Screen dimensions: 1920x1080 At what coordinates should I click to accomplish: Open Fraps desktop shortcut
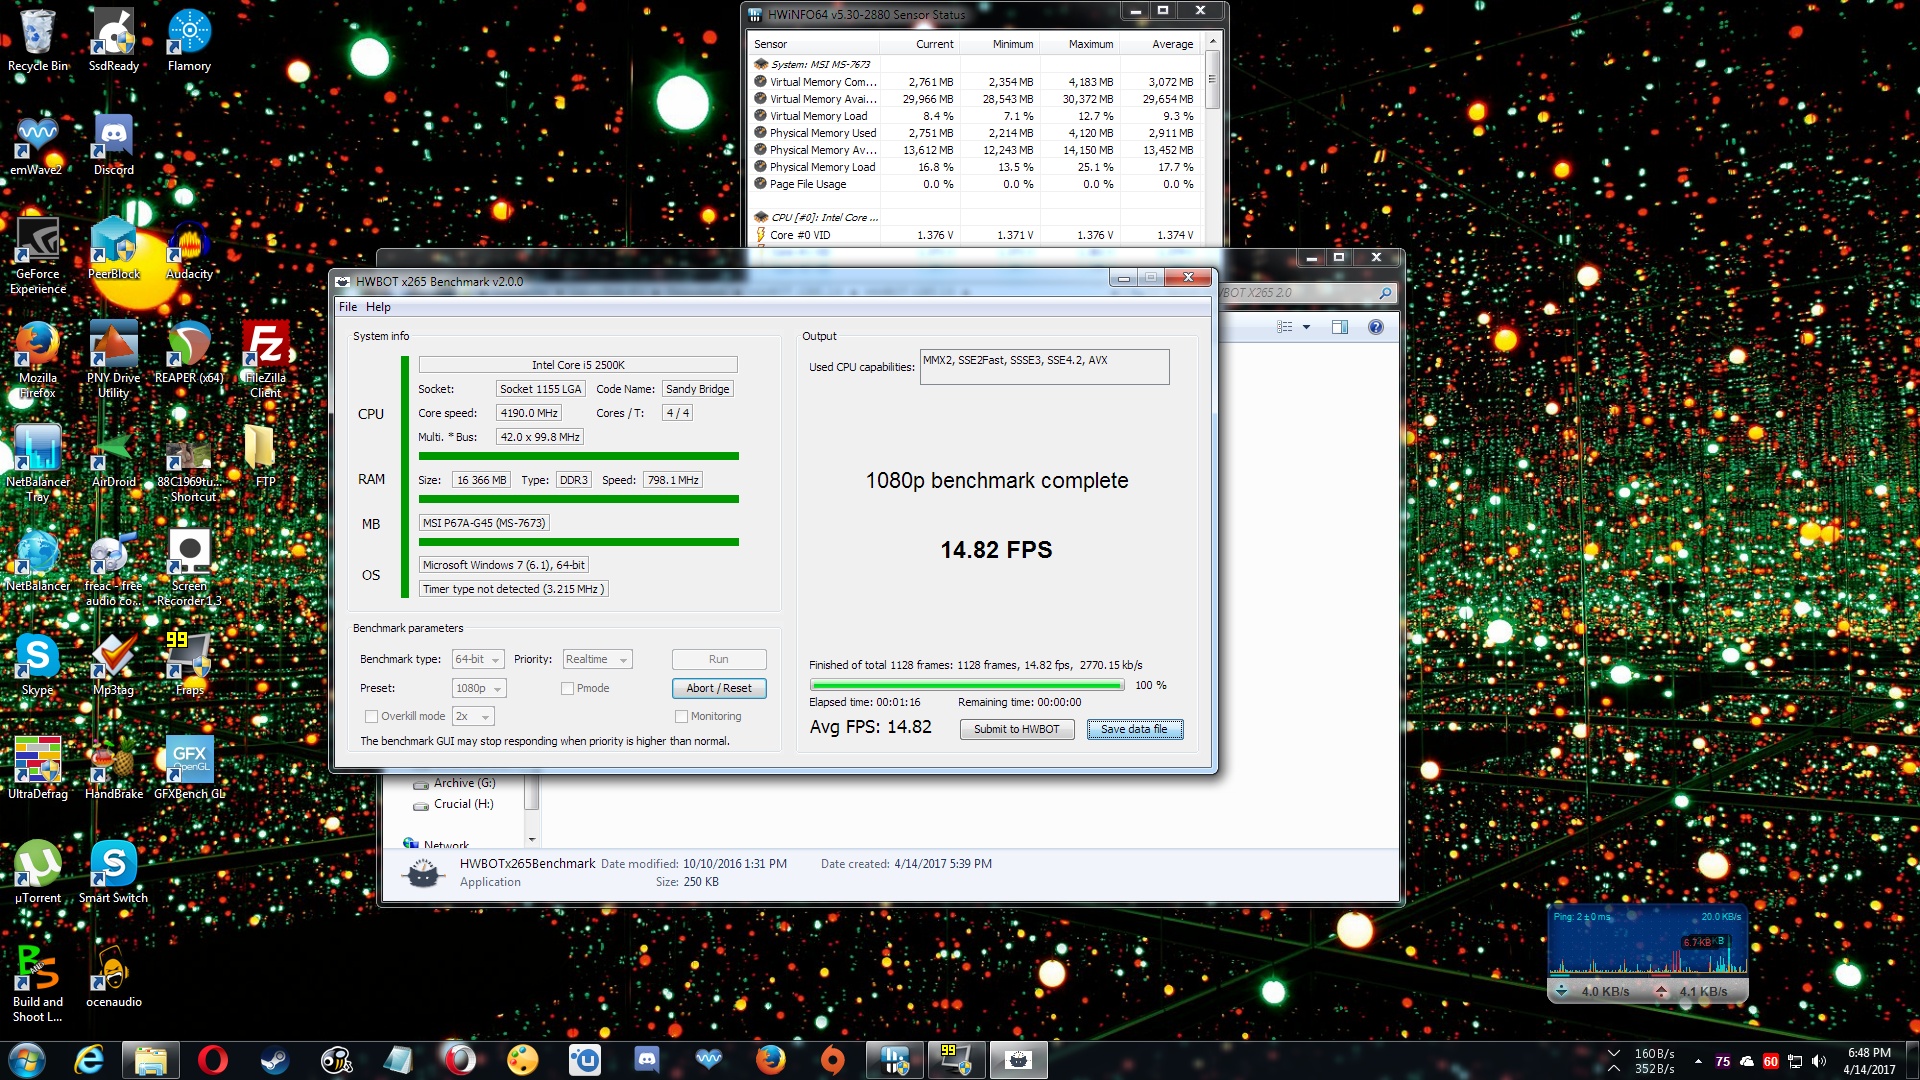[x=189, y=666]
